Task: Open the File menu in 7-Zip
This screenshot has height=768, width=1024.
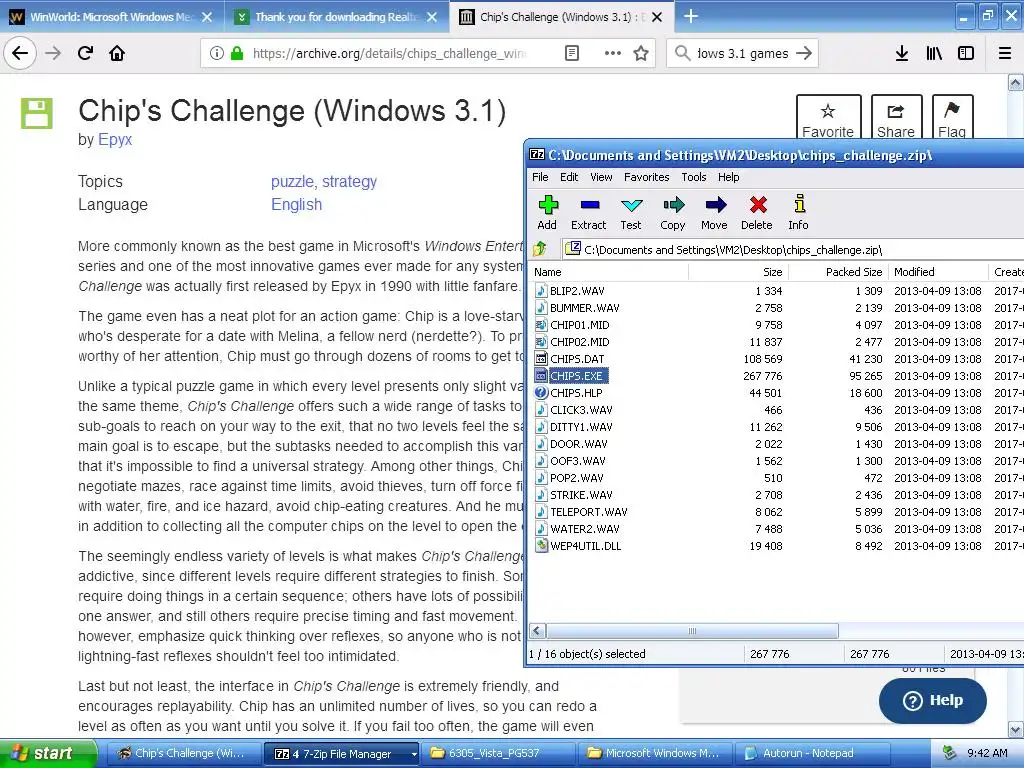Action: (x=540, y=177)
